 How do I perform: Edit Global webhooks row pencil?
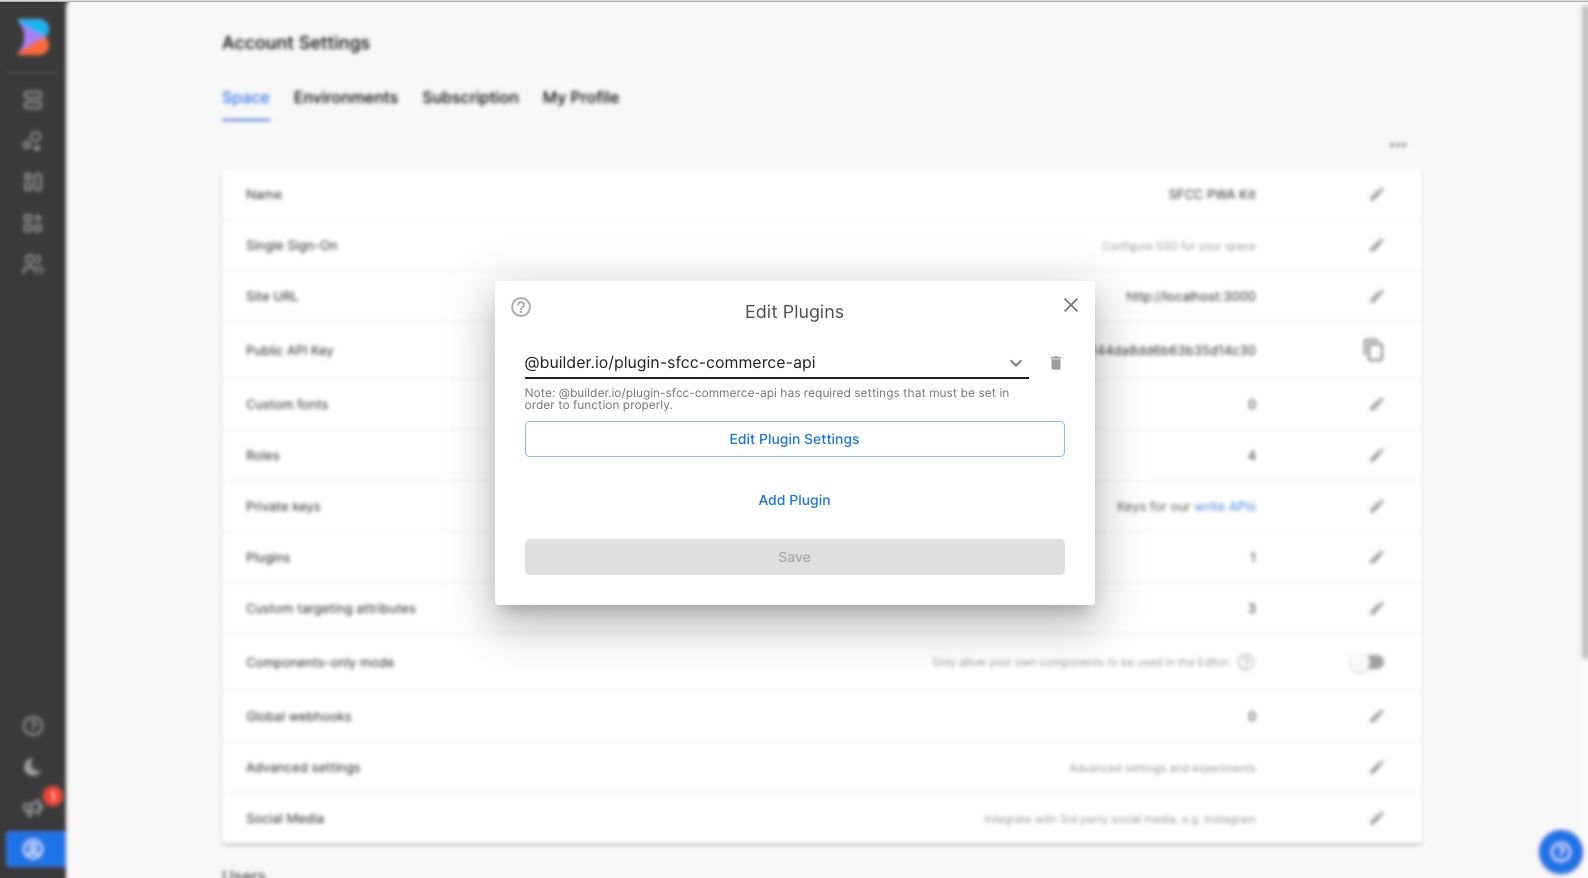(x=1377, y=716)
